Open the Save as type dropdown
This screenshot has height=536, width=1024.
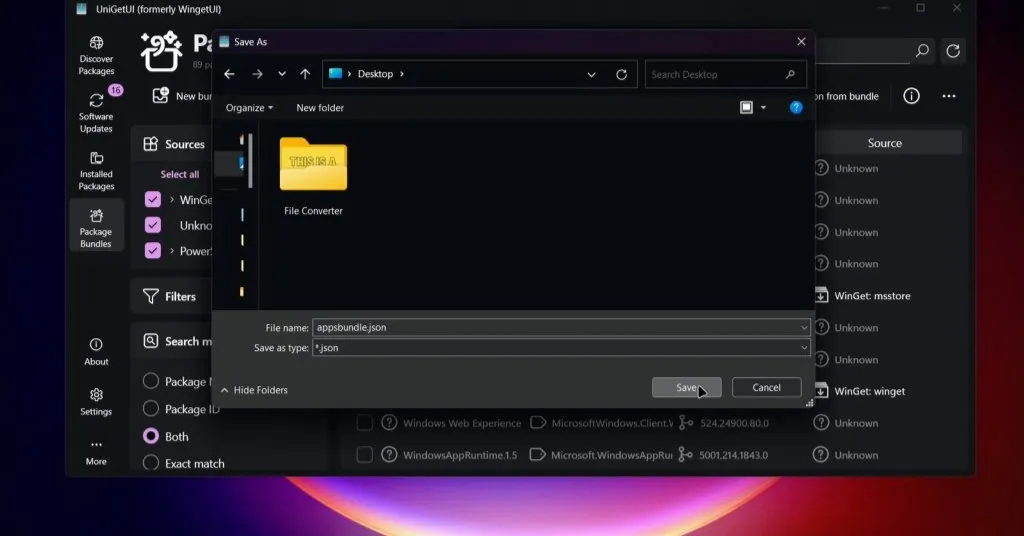click(x=804, y=348)
